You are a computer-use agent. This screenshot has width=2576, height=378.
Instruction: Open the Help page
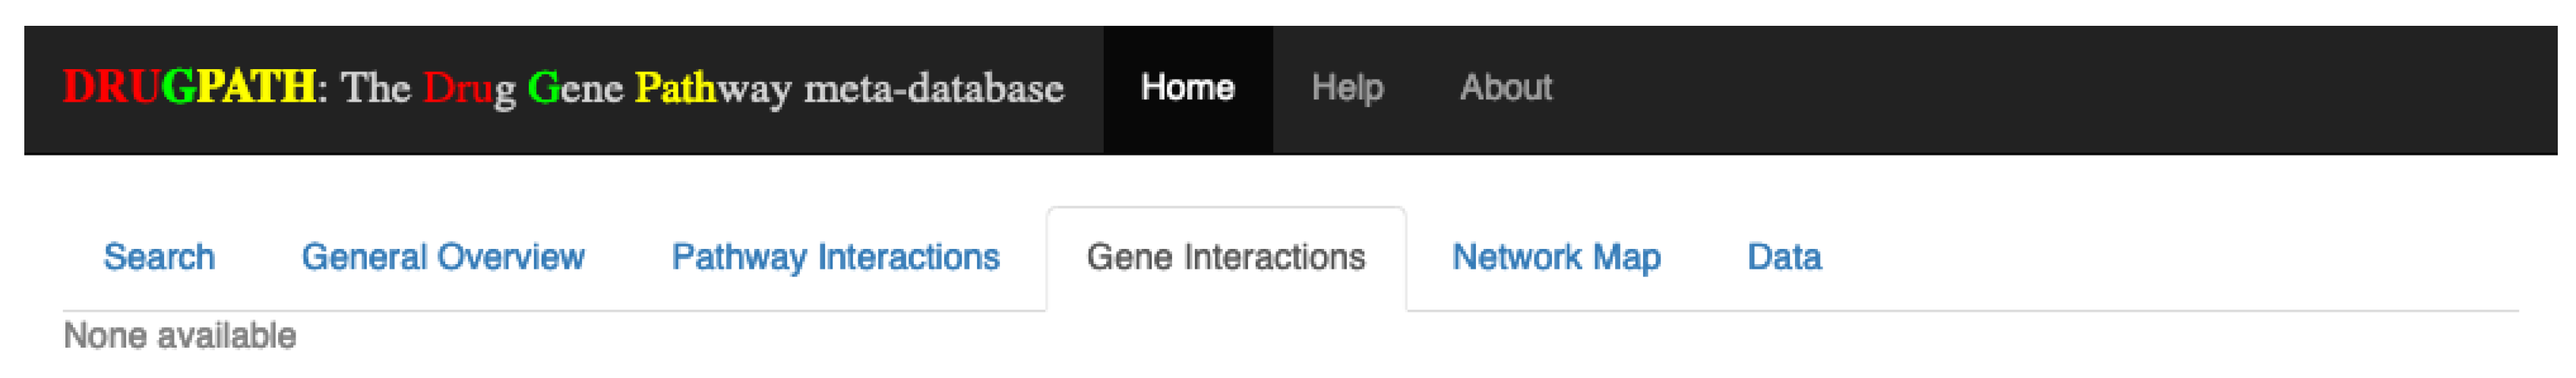(x=1347, y=88)
